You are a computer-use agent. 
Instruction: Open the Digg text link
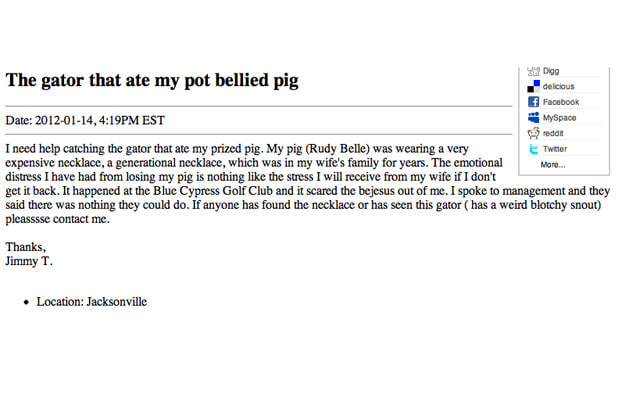[551, 71]
